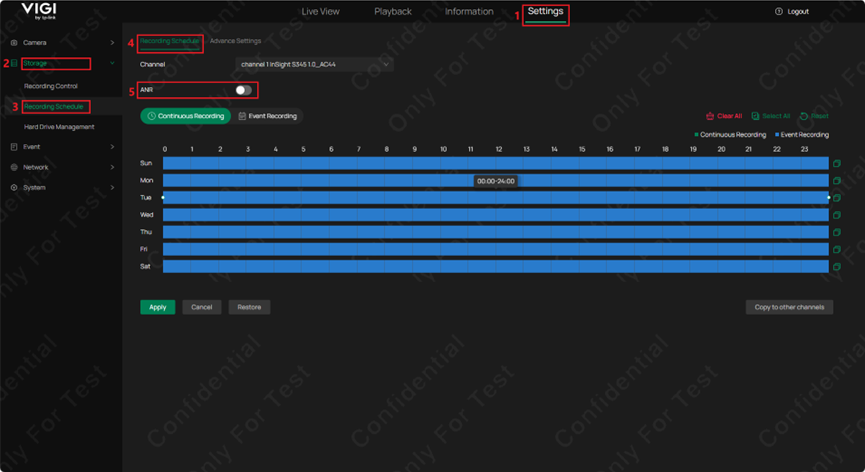
Task: Click the Restore button
Action: click(249, 307)
